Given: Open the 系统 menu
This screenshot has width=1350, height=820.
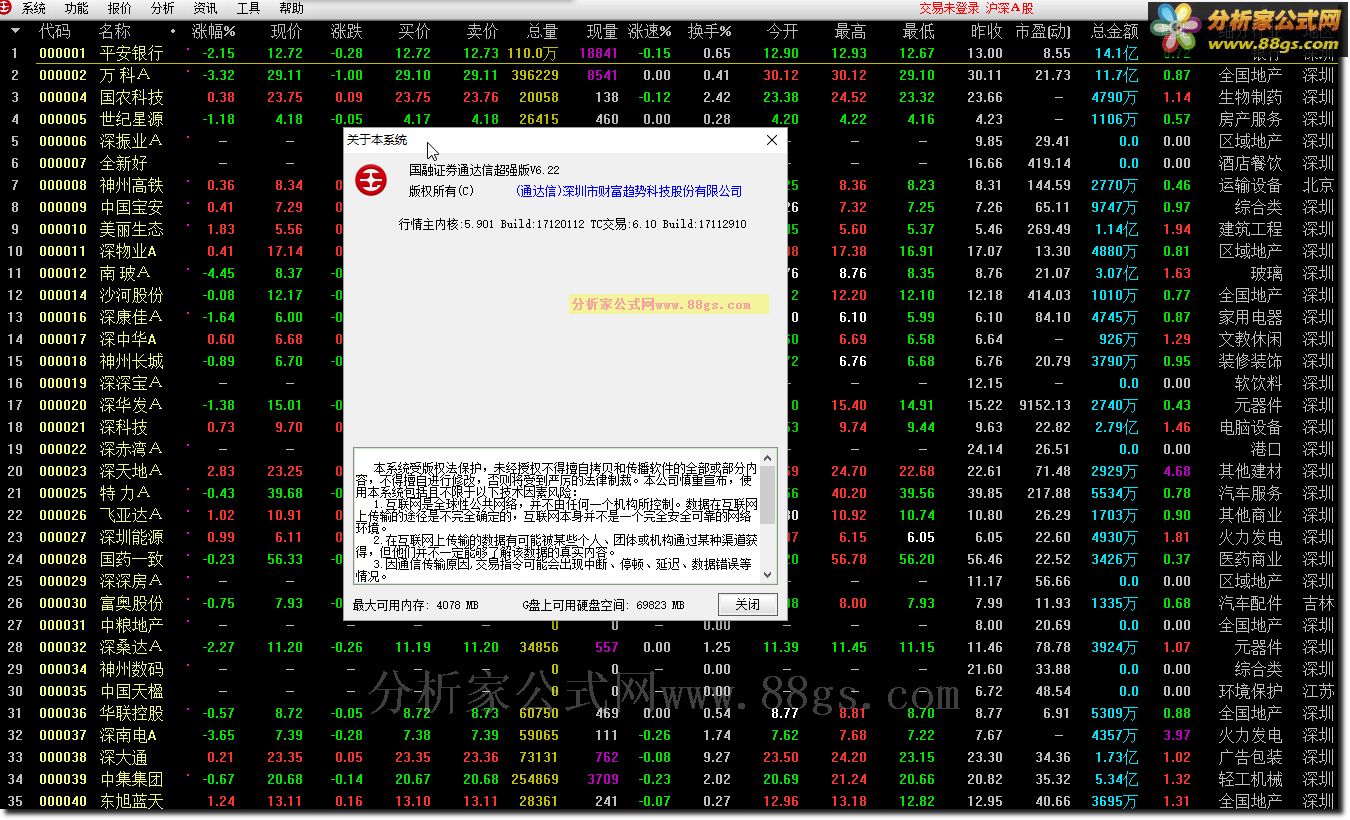Looking at the screenshot, I should coord(33,9).
